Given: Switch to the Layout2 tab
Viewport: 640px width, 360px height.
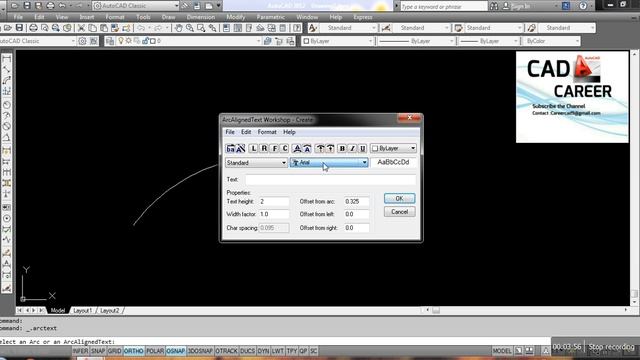Looking at the screenshot, I should click(109, 311).
